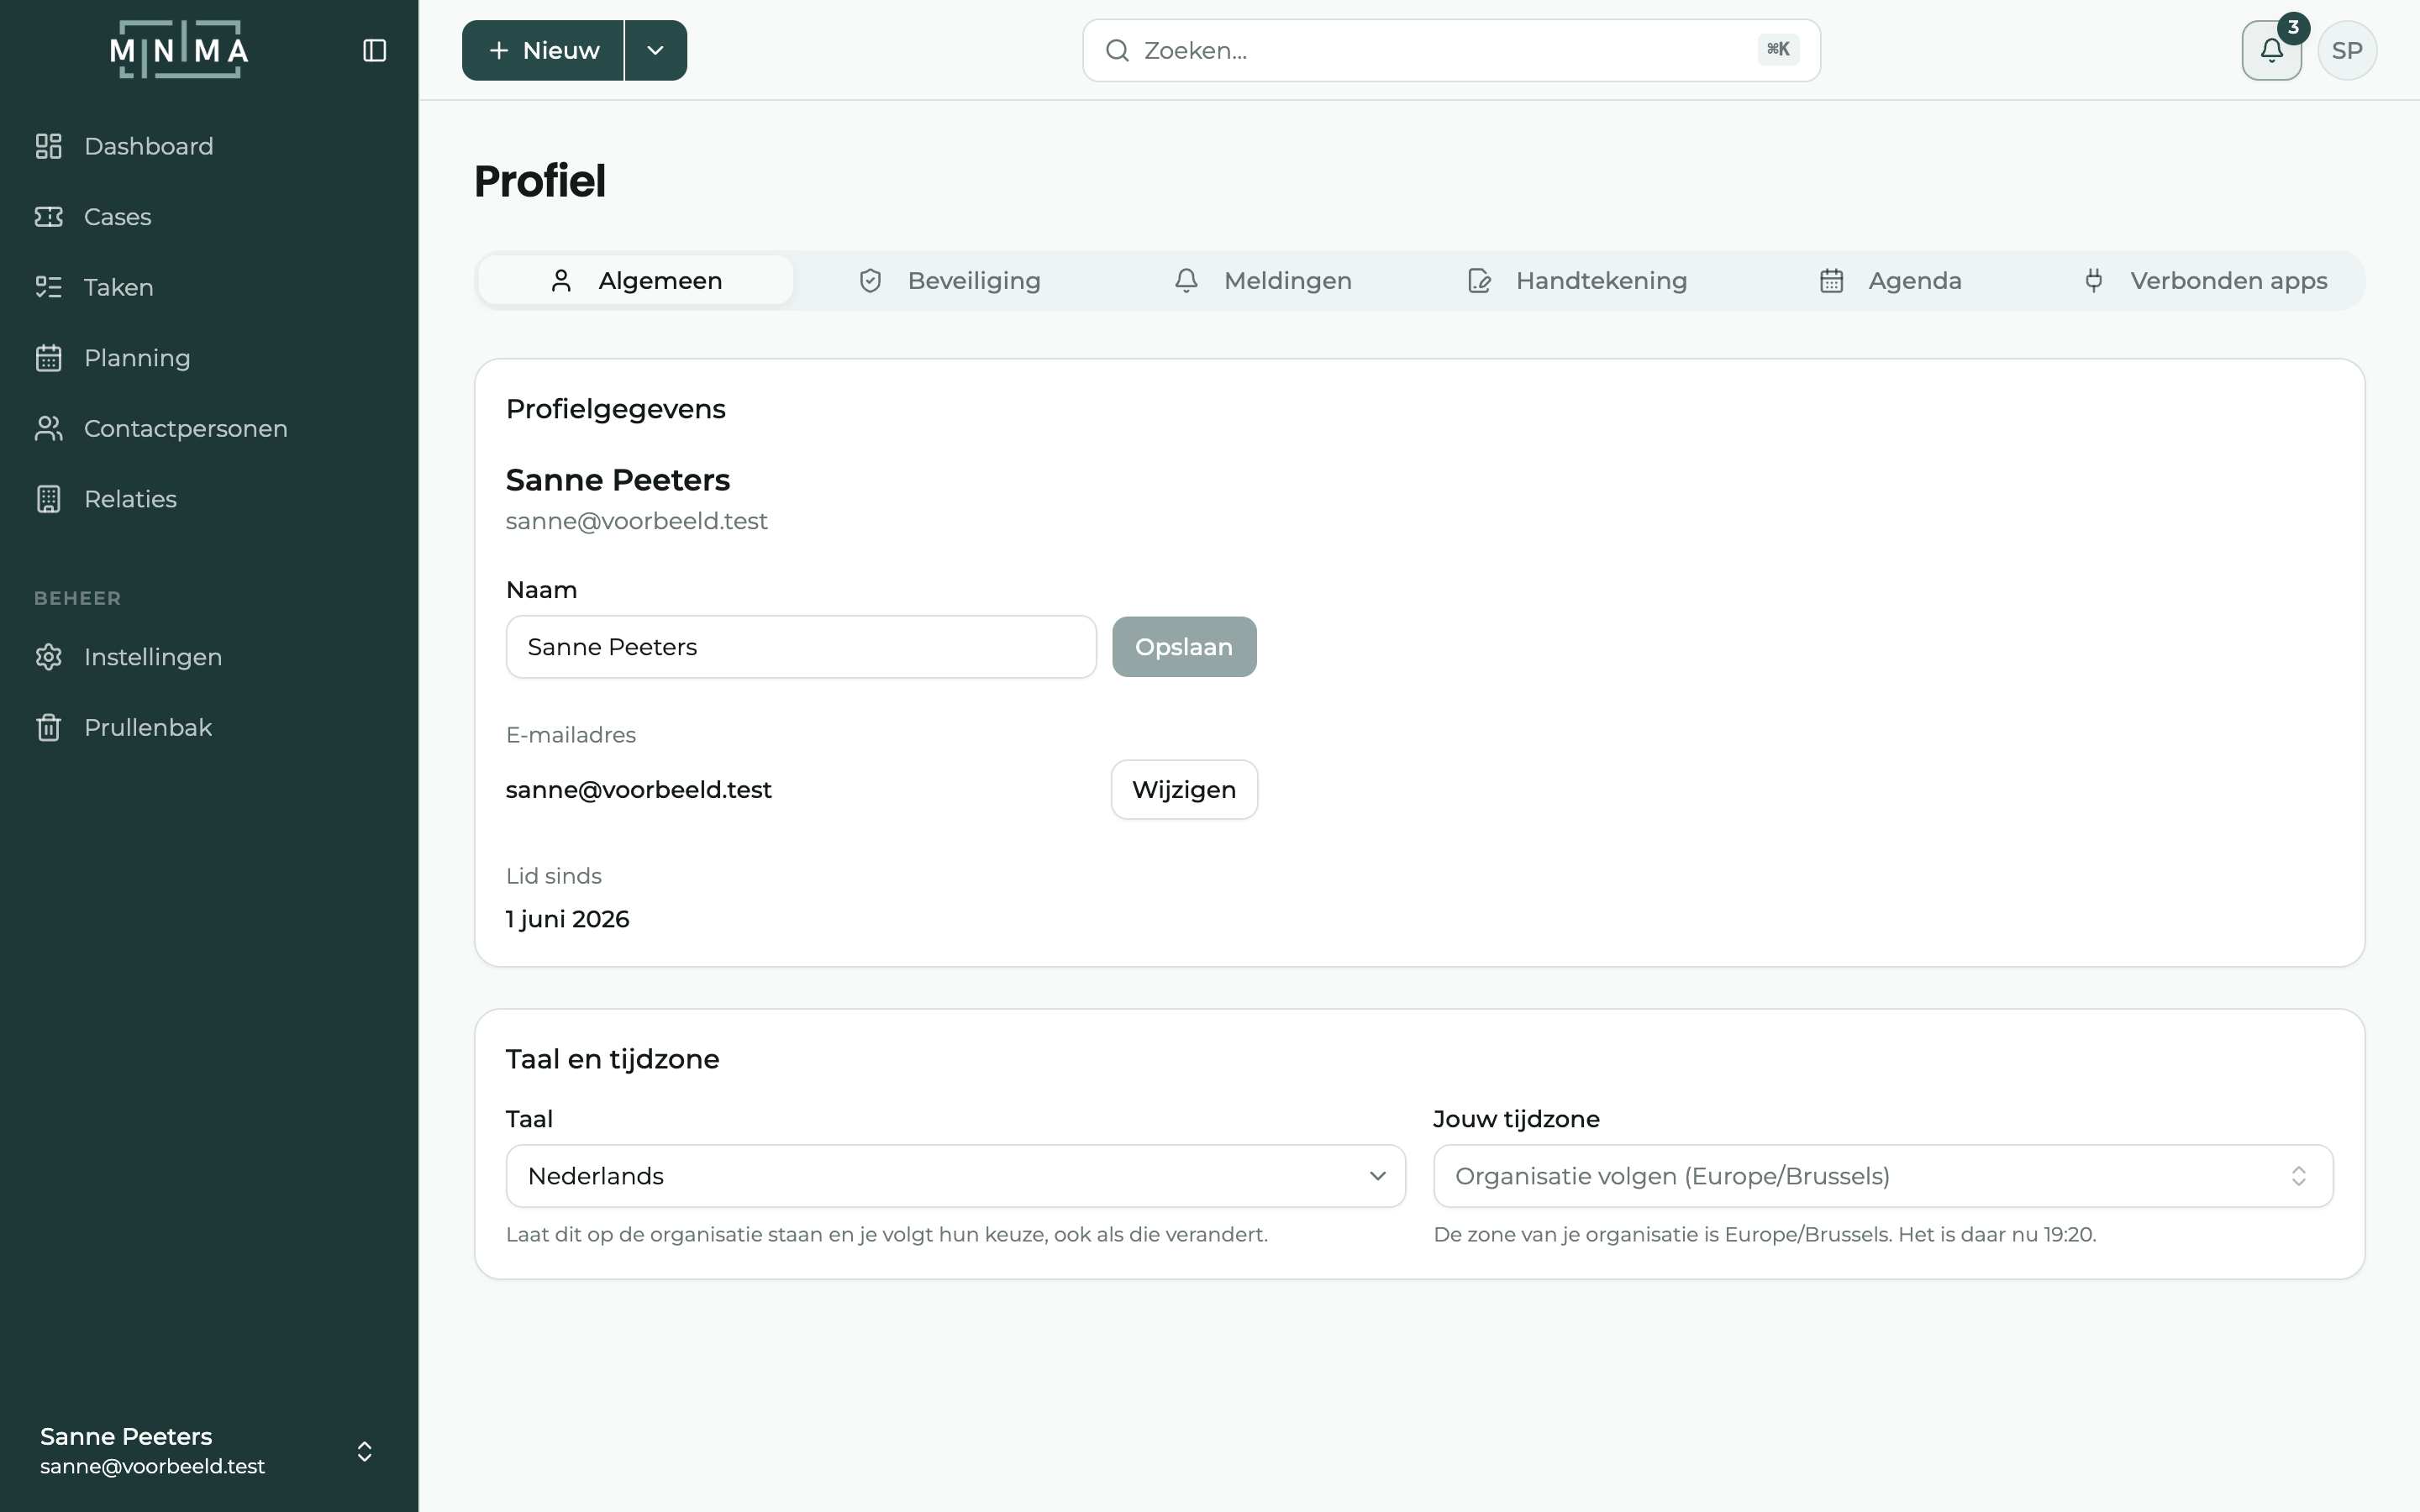Viewport: 2420px width, 1512px height.
Task: Open the dropdown arrow next to Nieuw
Action: [x=656, y=50]
